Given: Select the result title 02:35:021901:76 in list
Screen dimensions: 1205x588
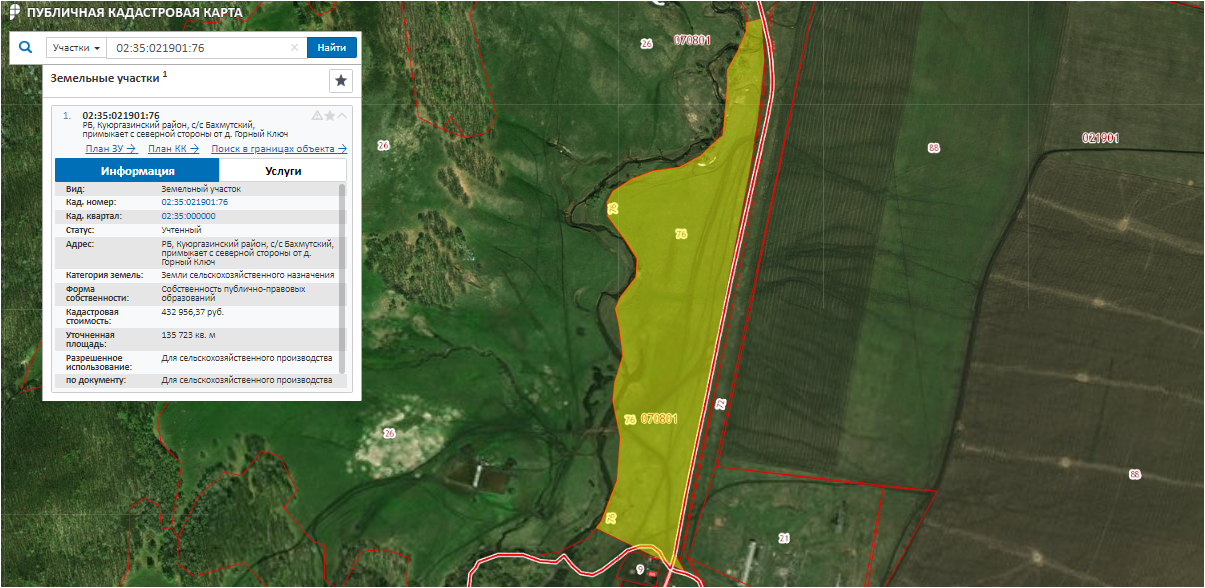Looking at the screenshot, I should (120, 115).
